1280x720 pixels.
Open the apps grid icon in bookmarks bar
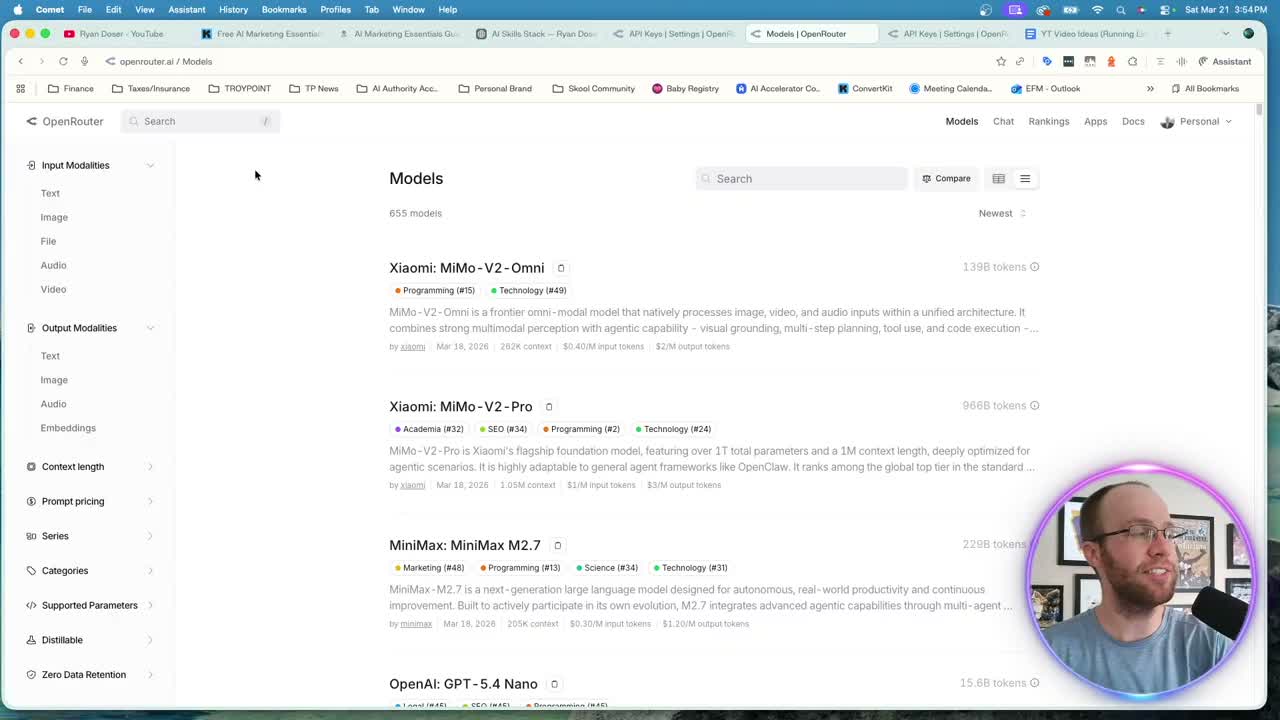pos(20,88)
